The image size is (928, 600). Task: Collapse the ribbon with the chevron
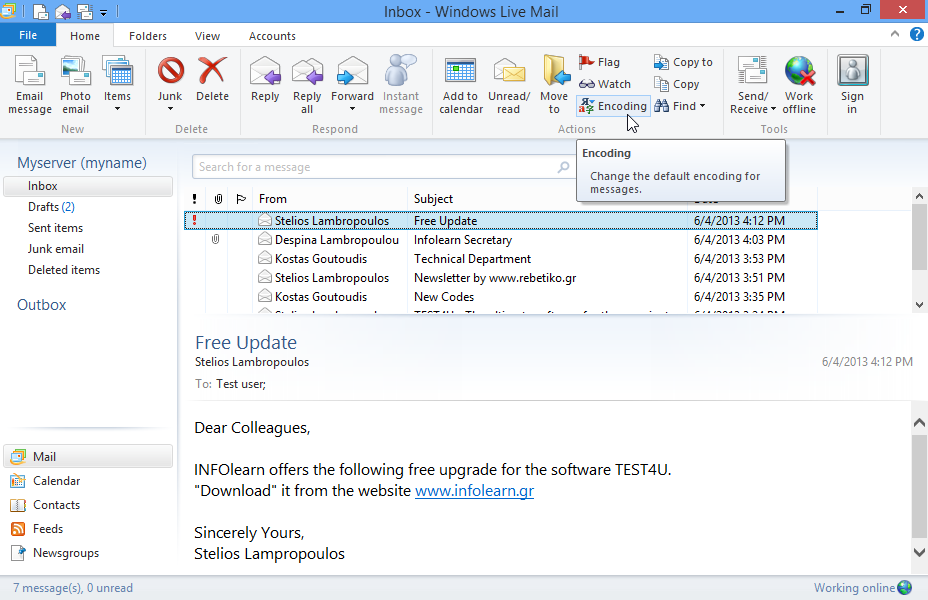click(894, 34)
